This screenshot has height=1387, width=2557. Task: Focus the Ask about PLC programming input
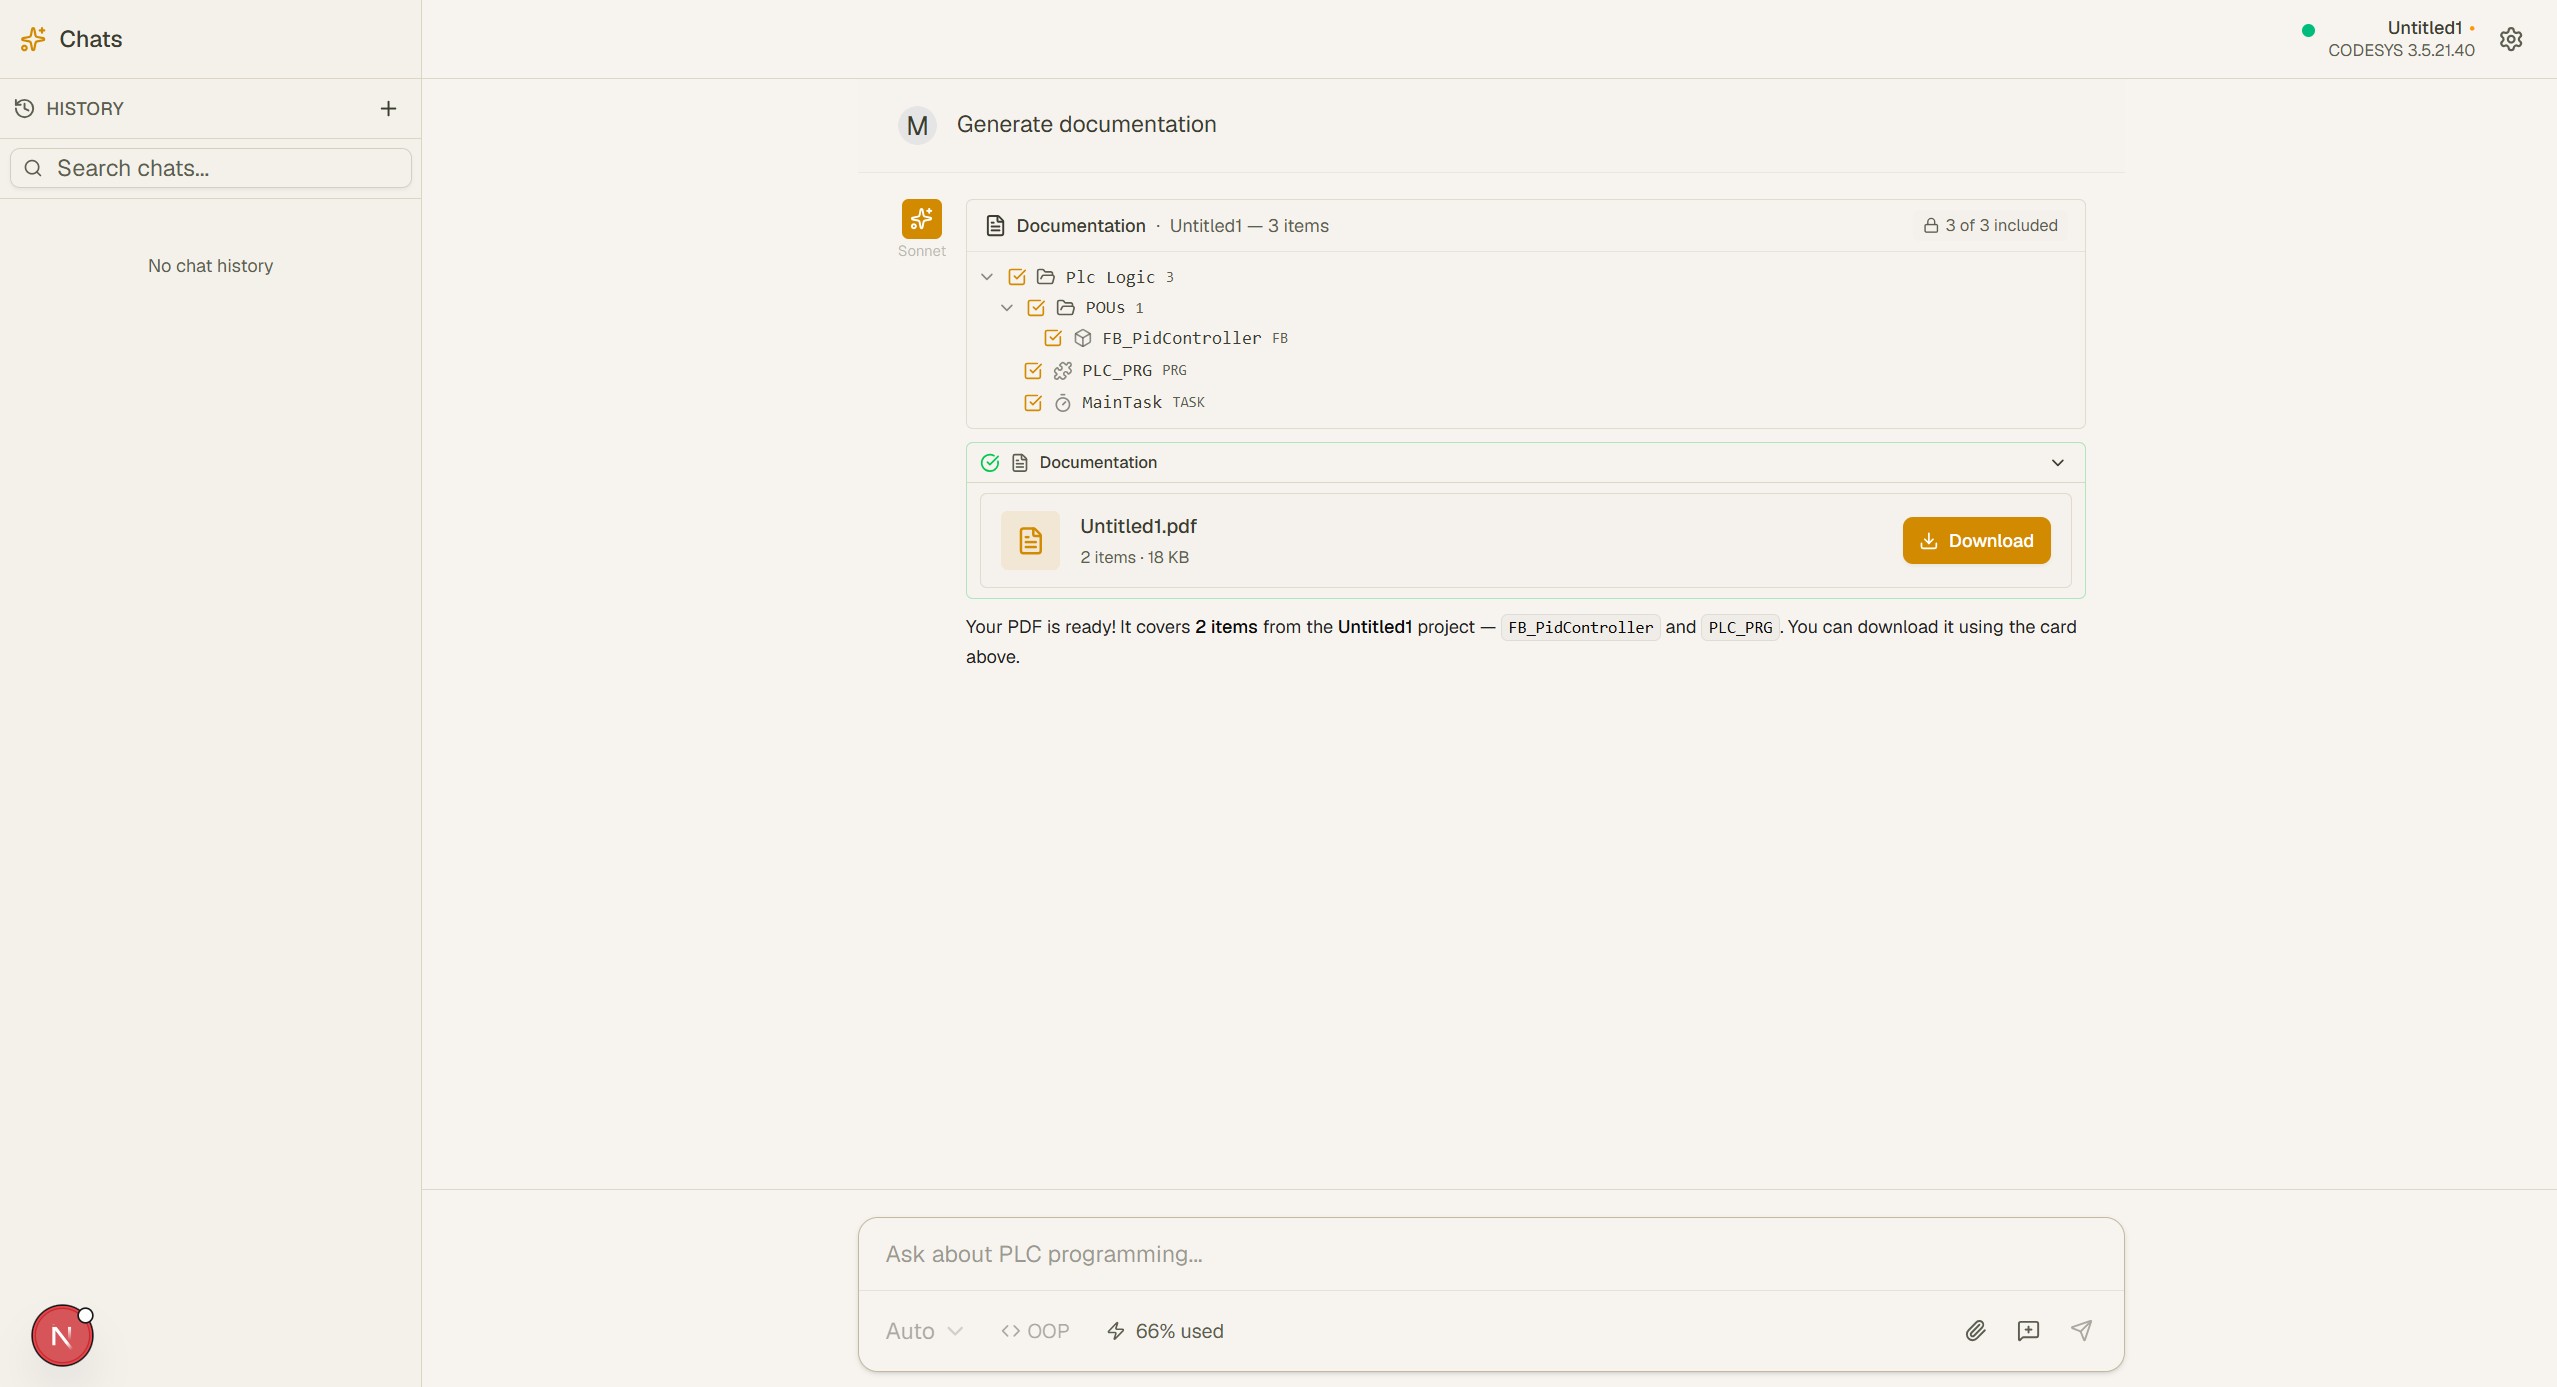1490,1254
